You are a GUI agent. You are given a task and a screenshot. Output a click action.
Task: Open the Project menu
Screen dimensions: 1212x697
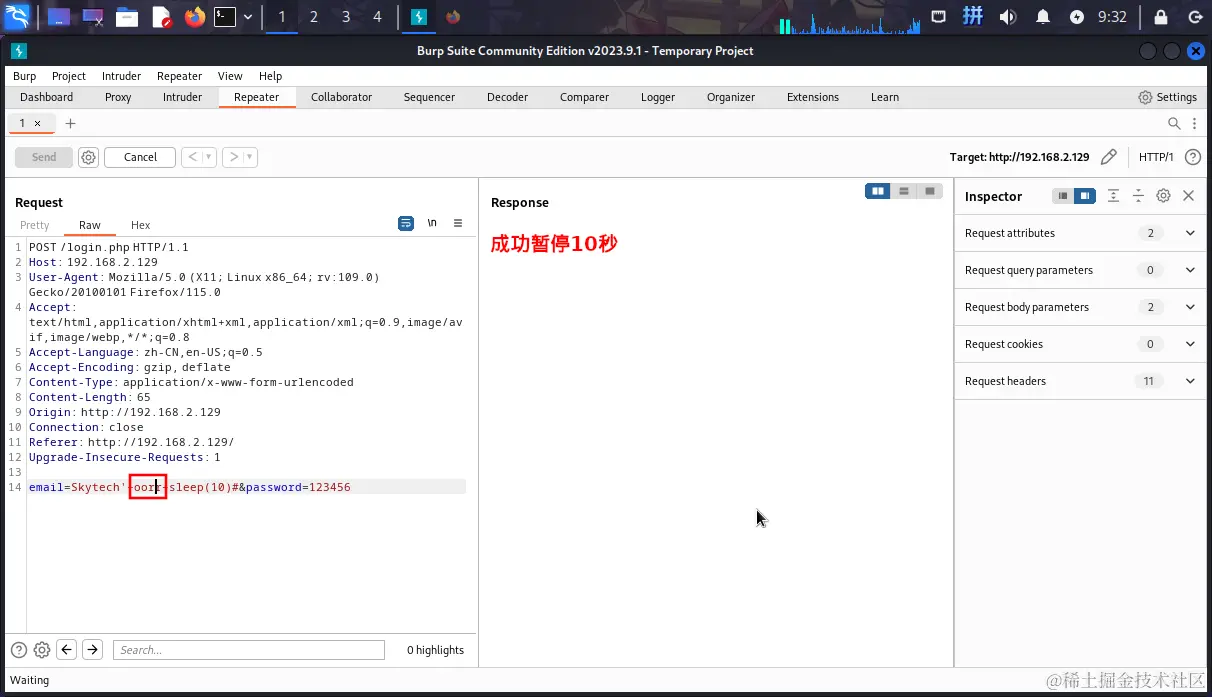69,76
